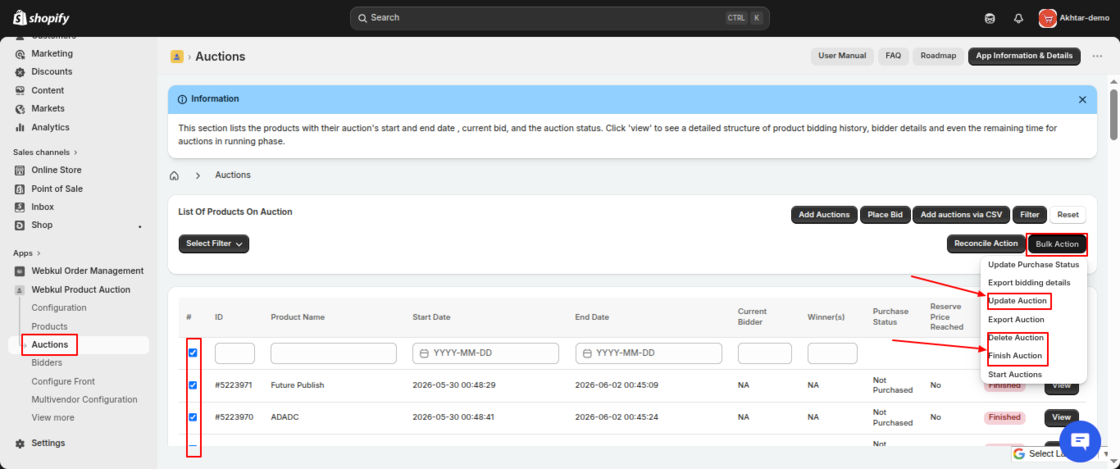Image resolution: width=1120 pixels, height=469 pixels.
Task: Open the three-dot more actions menu
Action: [x=1097, y=56]
